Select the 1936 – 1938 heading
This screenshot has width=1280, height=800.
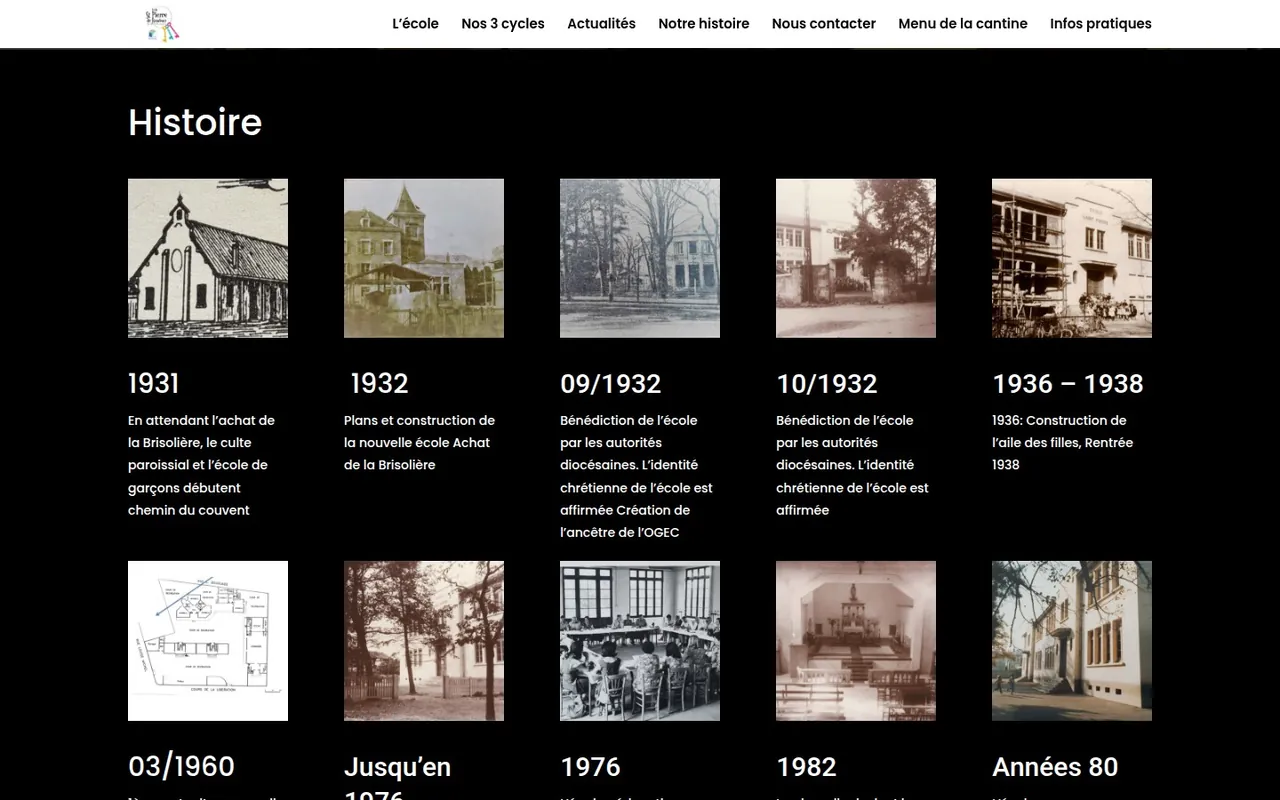pos(1068,383)
